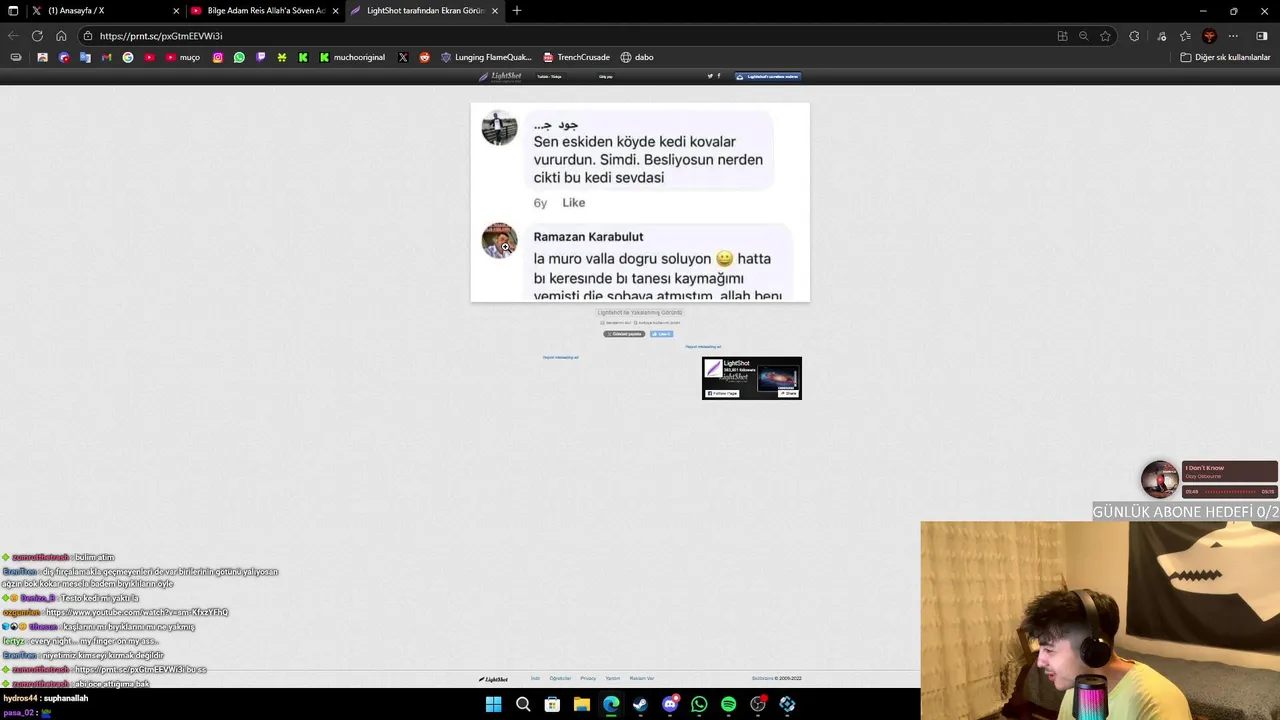Click the left Report misleading ad link
Viewport: 1280px width, 720px height.
(560, 357)
